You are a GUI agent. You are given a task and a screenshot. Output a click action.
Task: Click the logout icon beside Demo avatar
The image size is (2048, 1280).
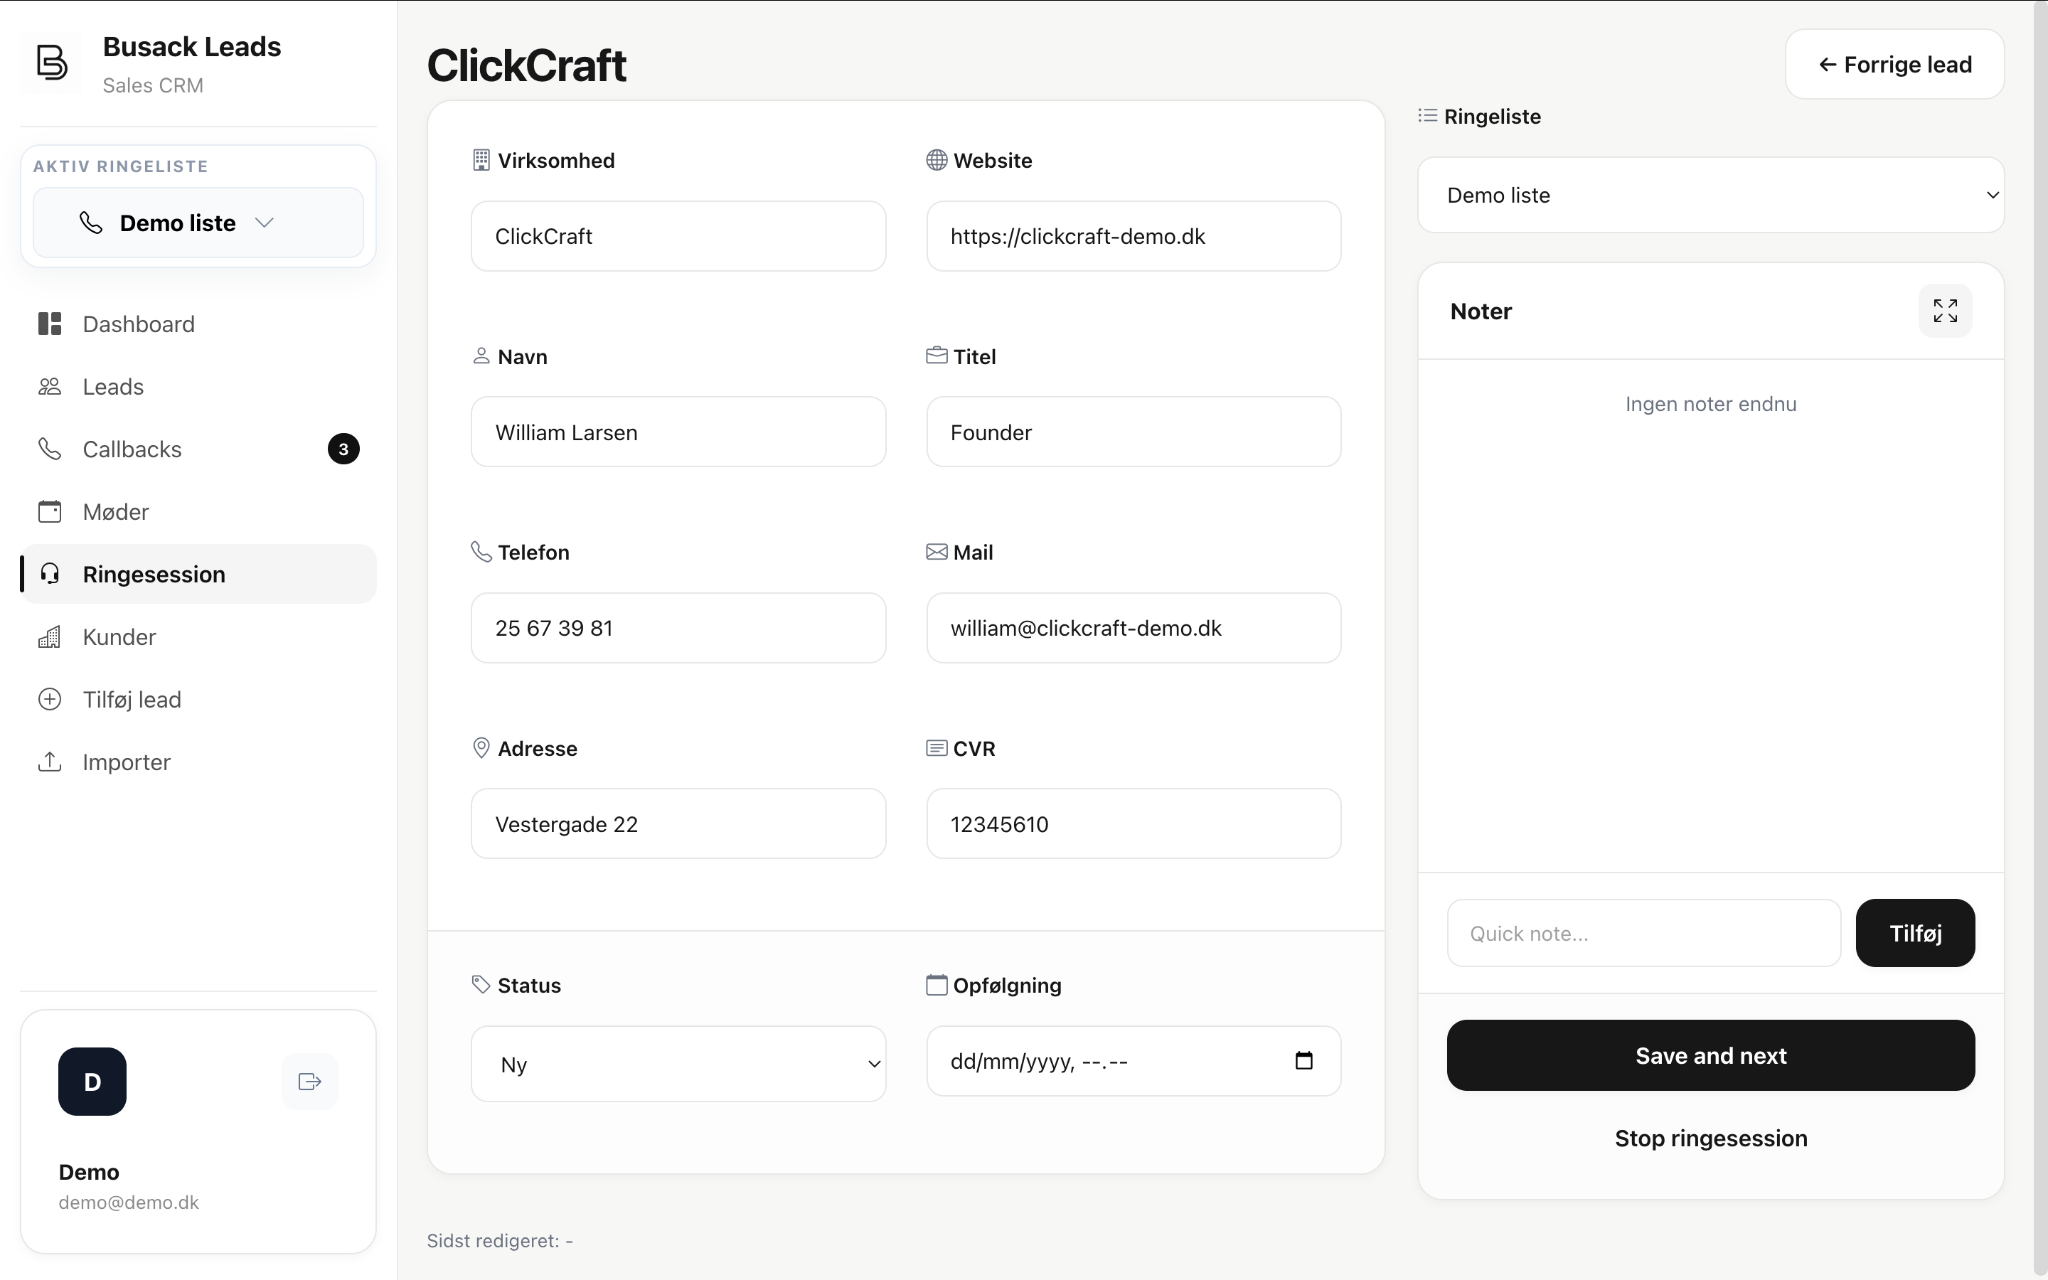pyautogui.click(x=310, y=1081)
